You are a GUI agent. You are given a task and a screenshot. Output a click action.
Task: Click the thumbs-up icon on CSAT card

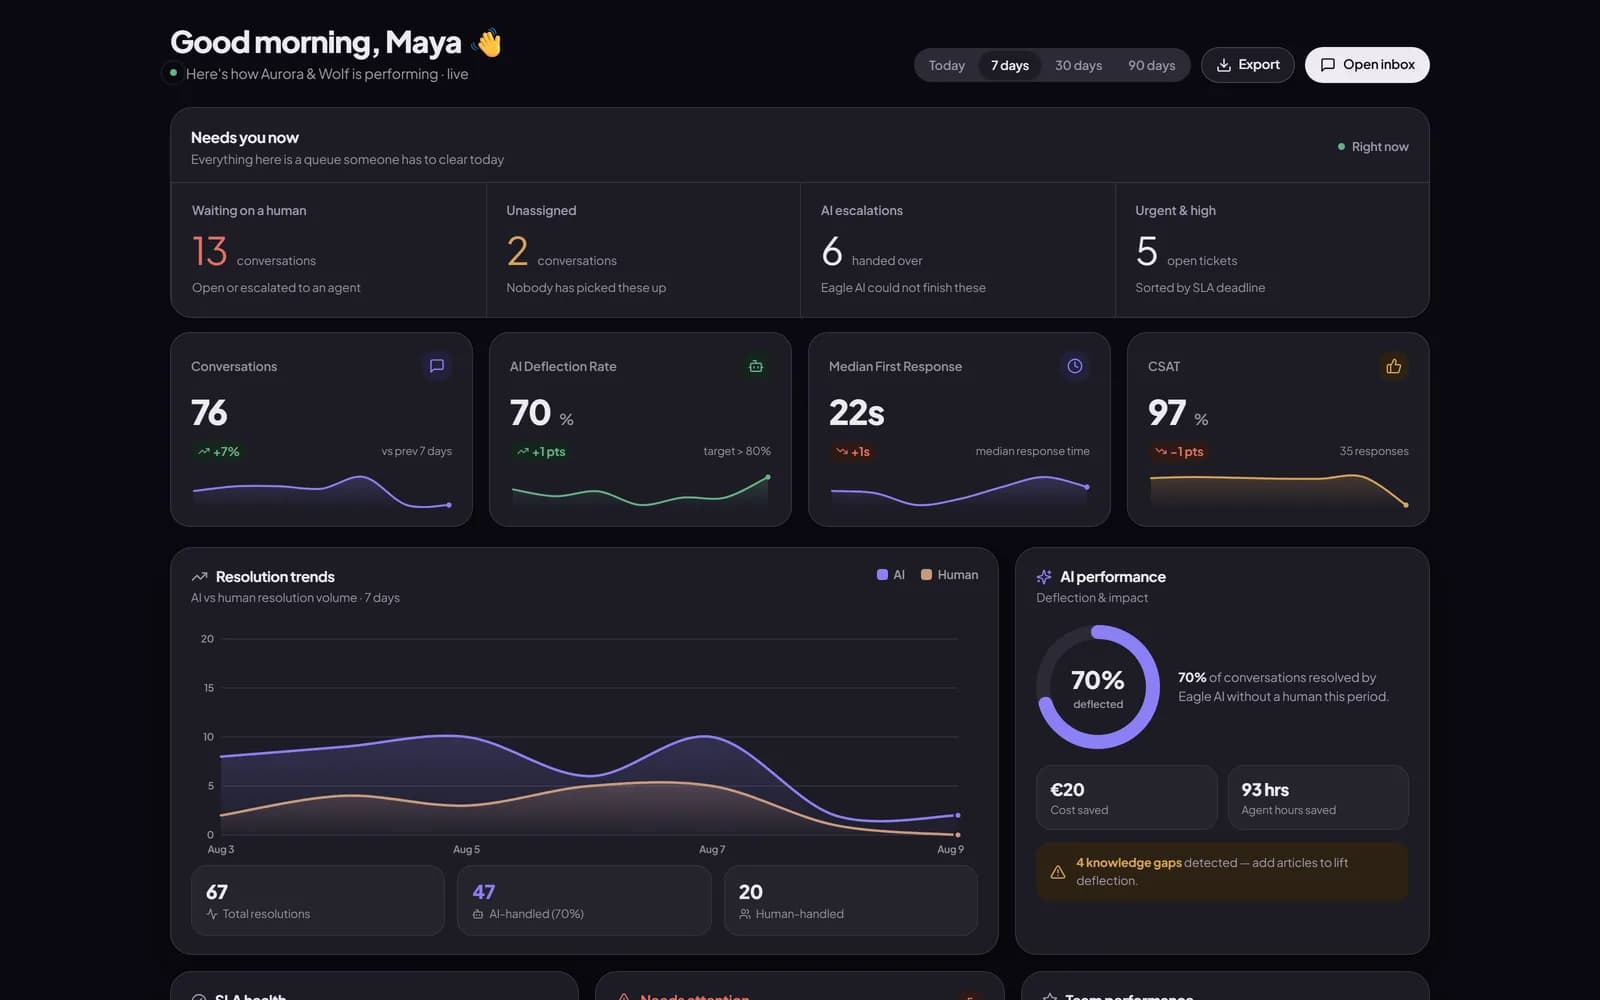[x=1394, y=366]
